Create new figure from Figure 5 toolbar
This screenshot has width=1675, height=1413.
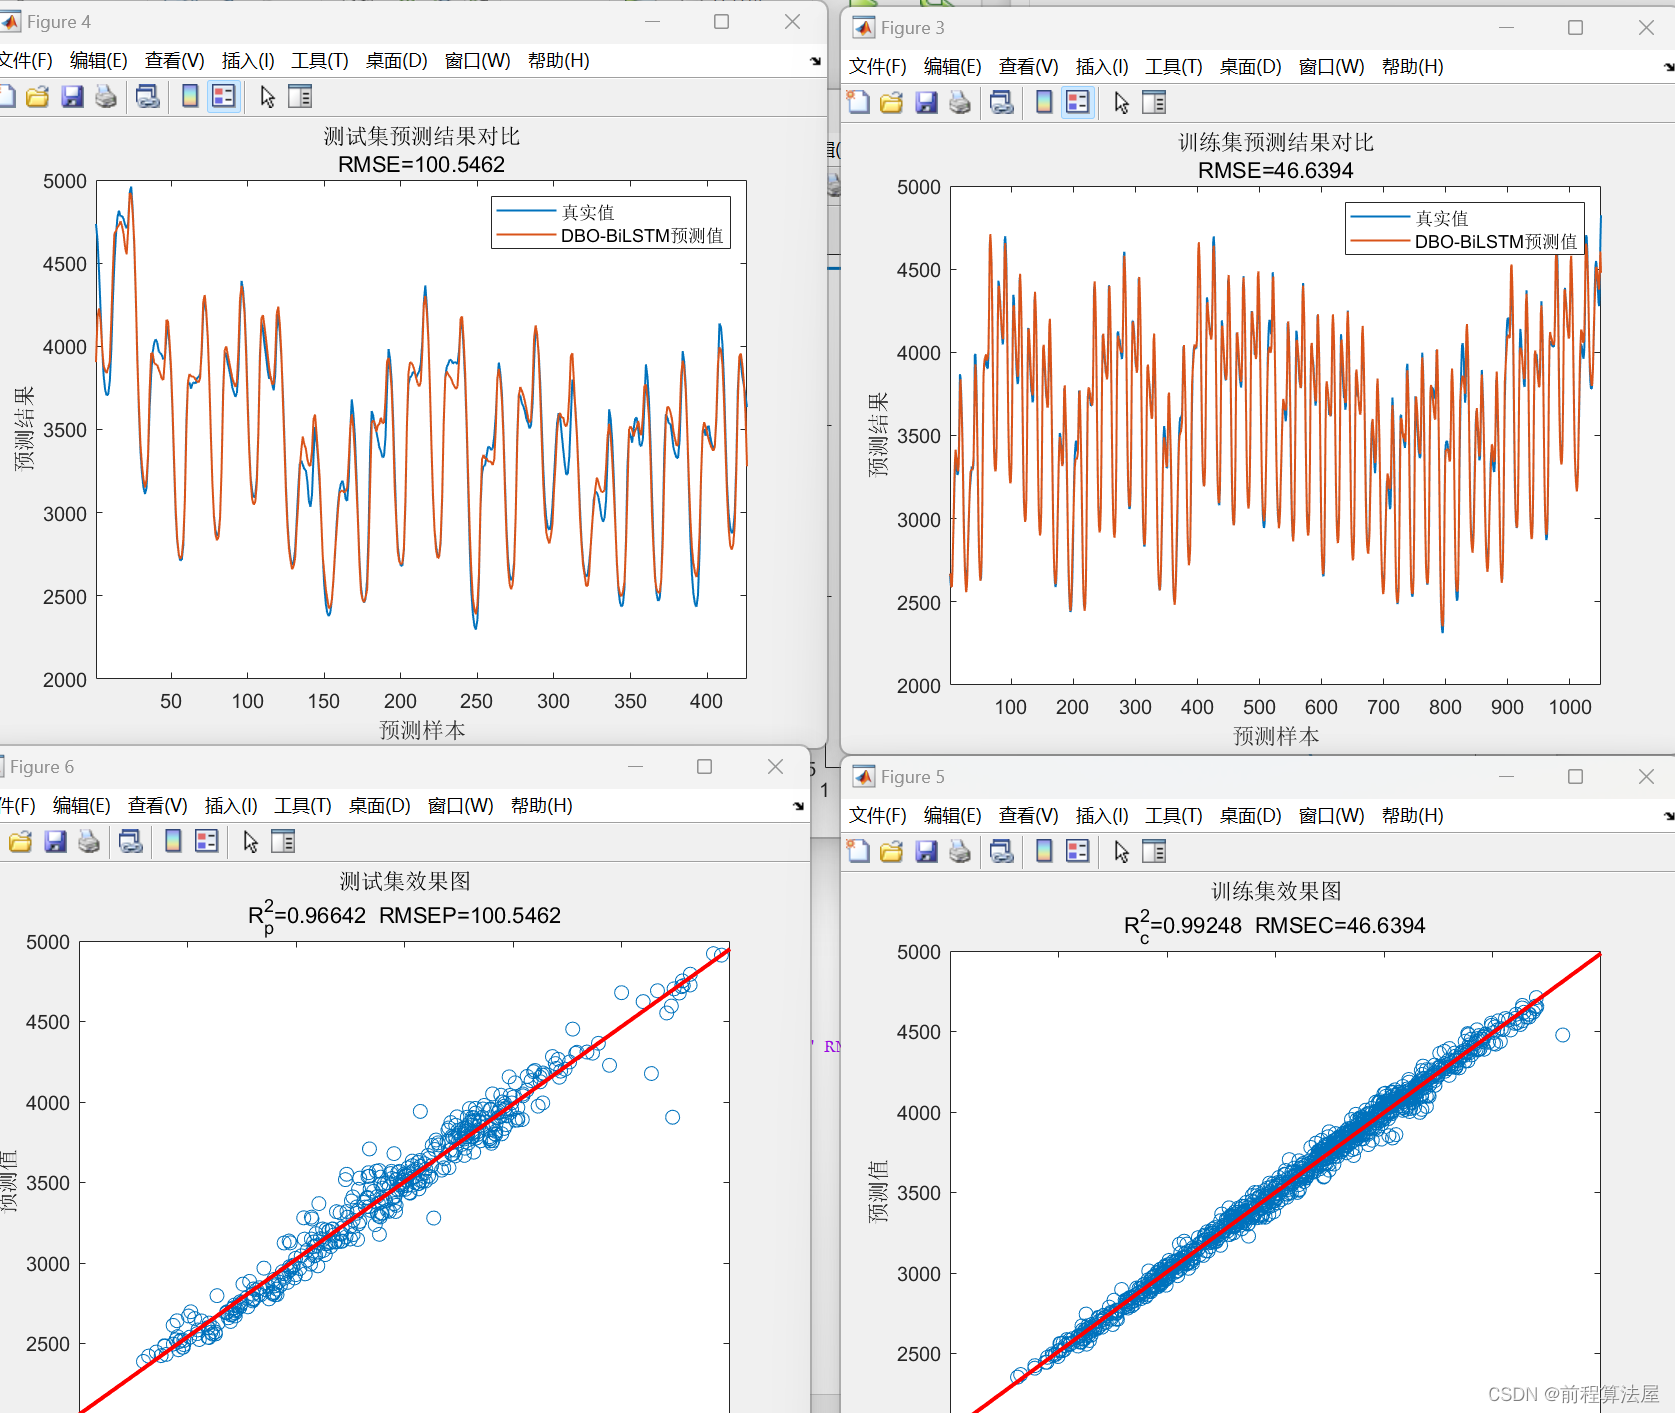click(x=858, y=852)
